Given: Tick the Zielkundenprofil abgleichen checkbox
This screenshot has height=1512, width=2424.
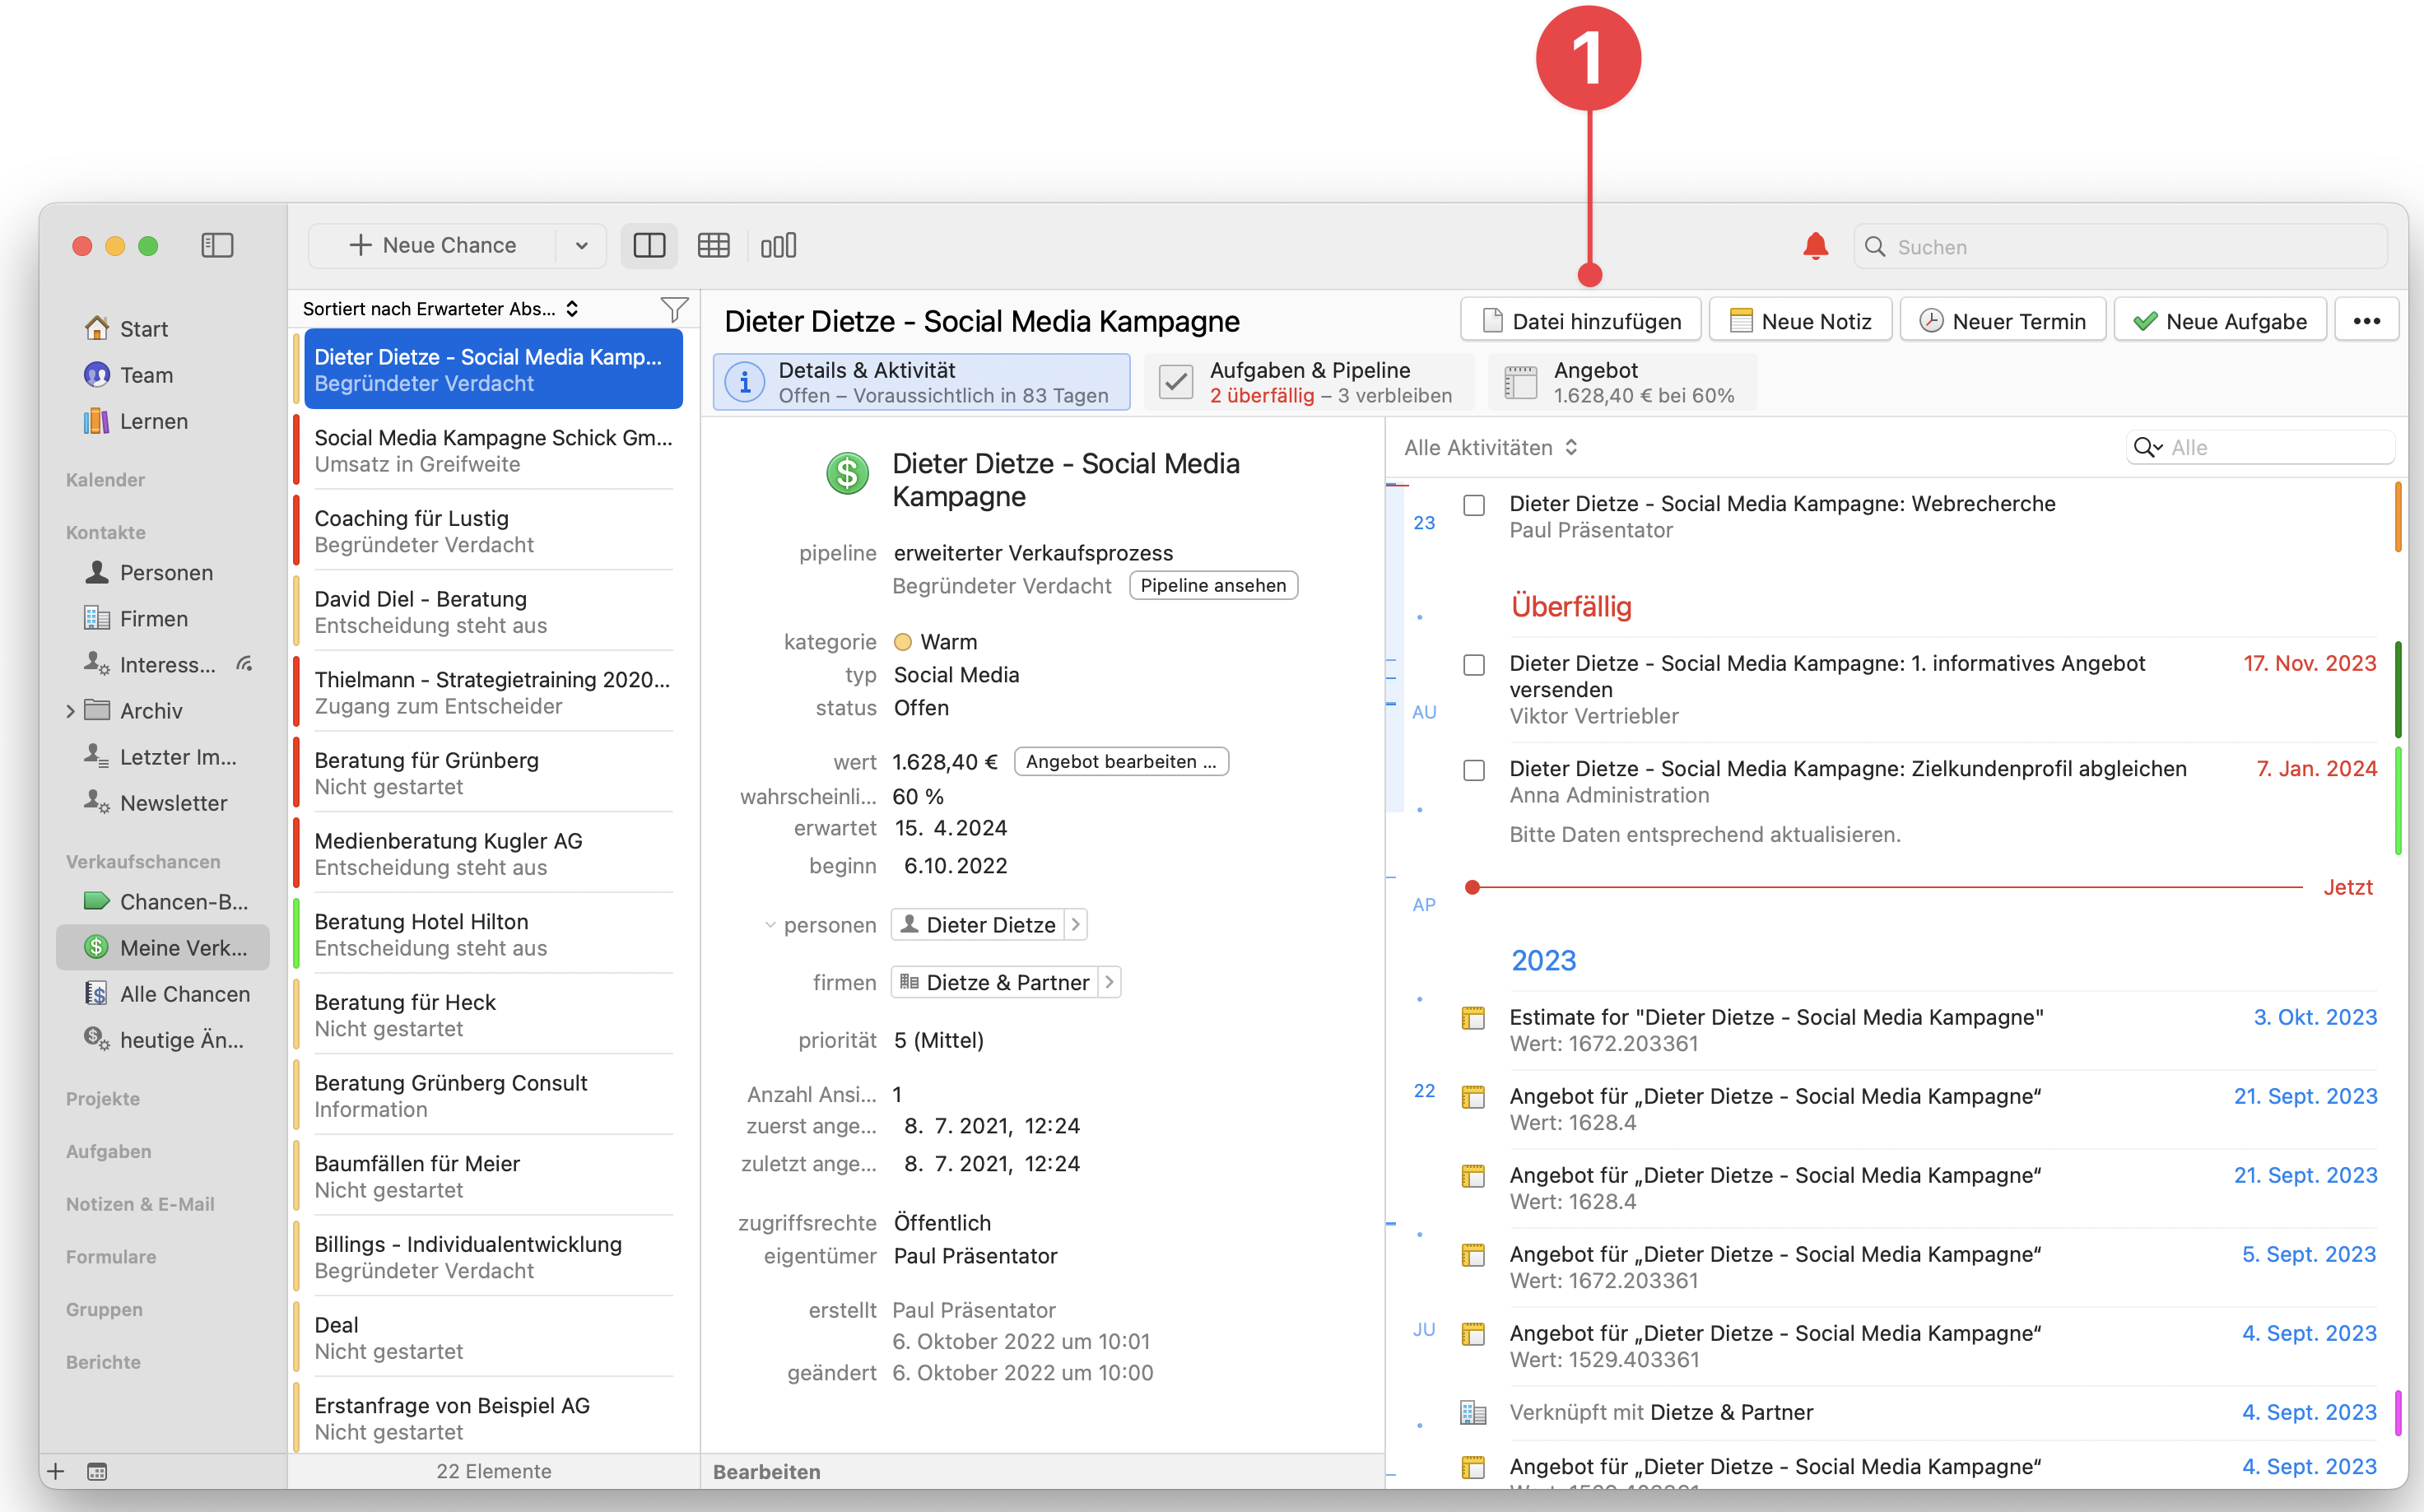Looking at the screenshot, I should pyautogui.click(x=1474, y=770).
